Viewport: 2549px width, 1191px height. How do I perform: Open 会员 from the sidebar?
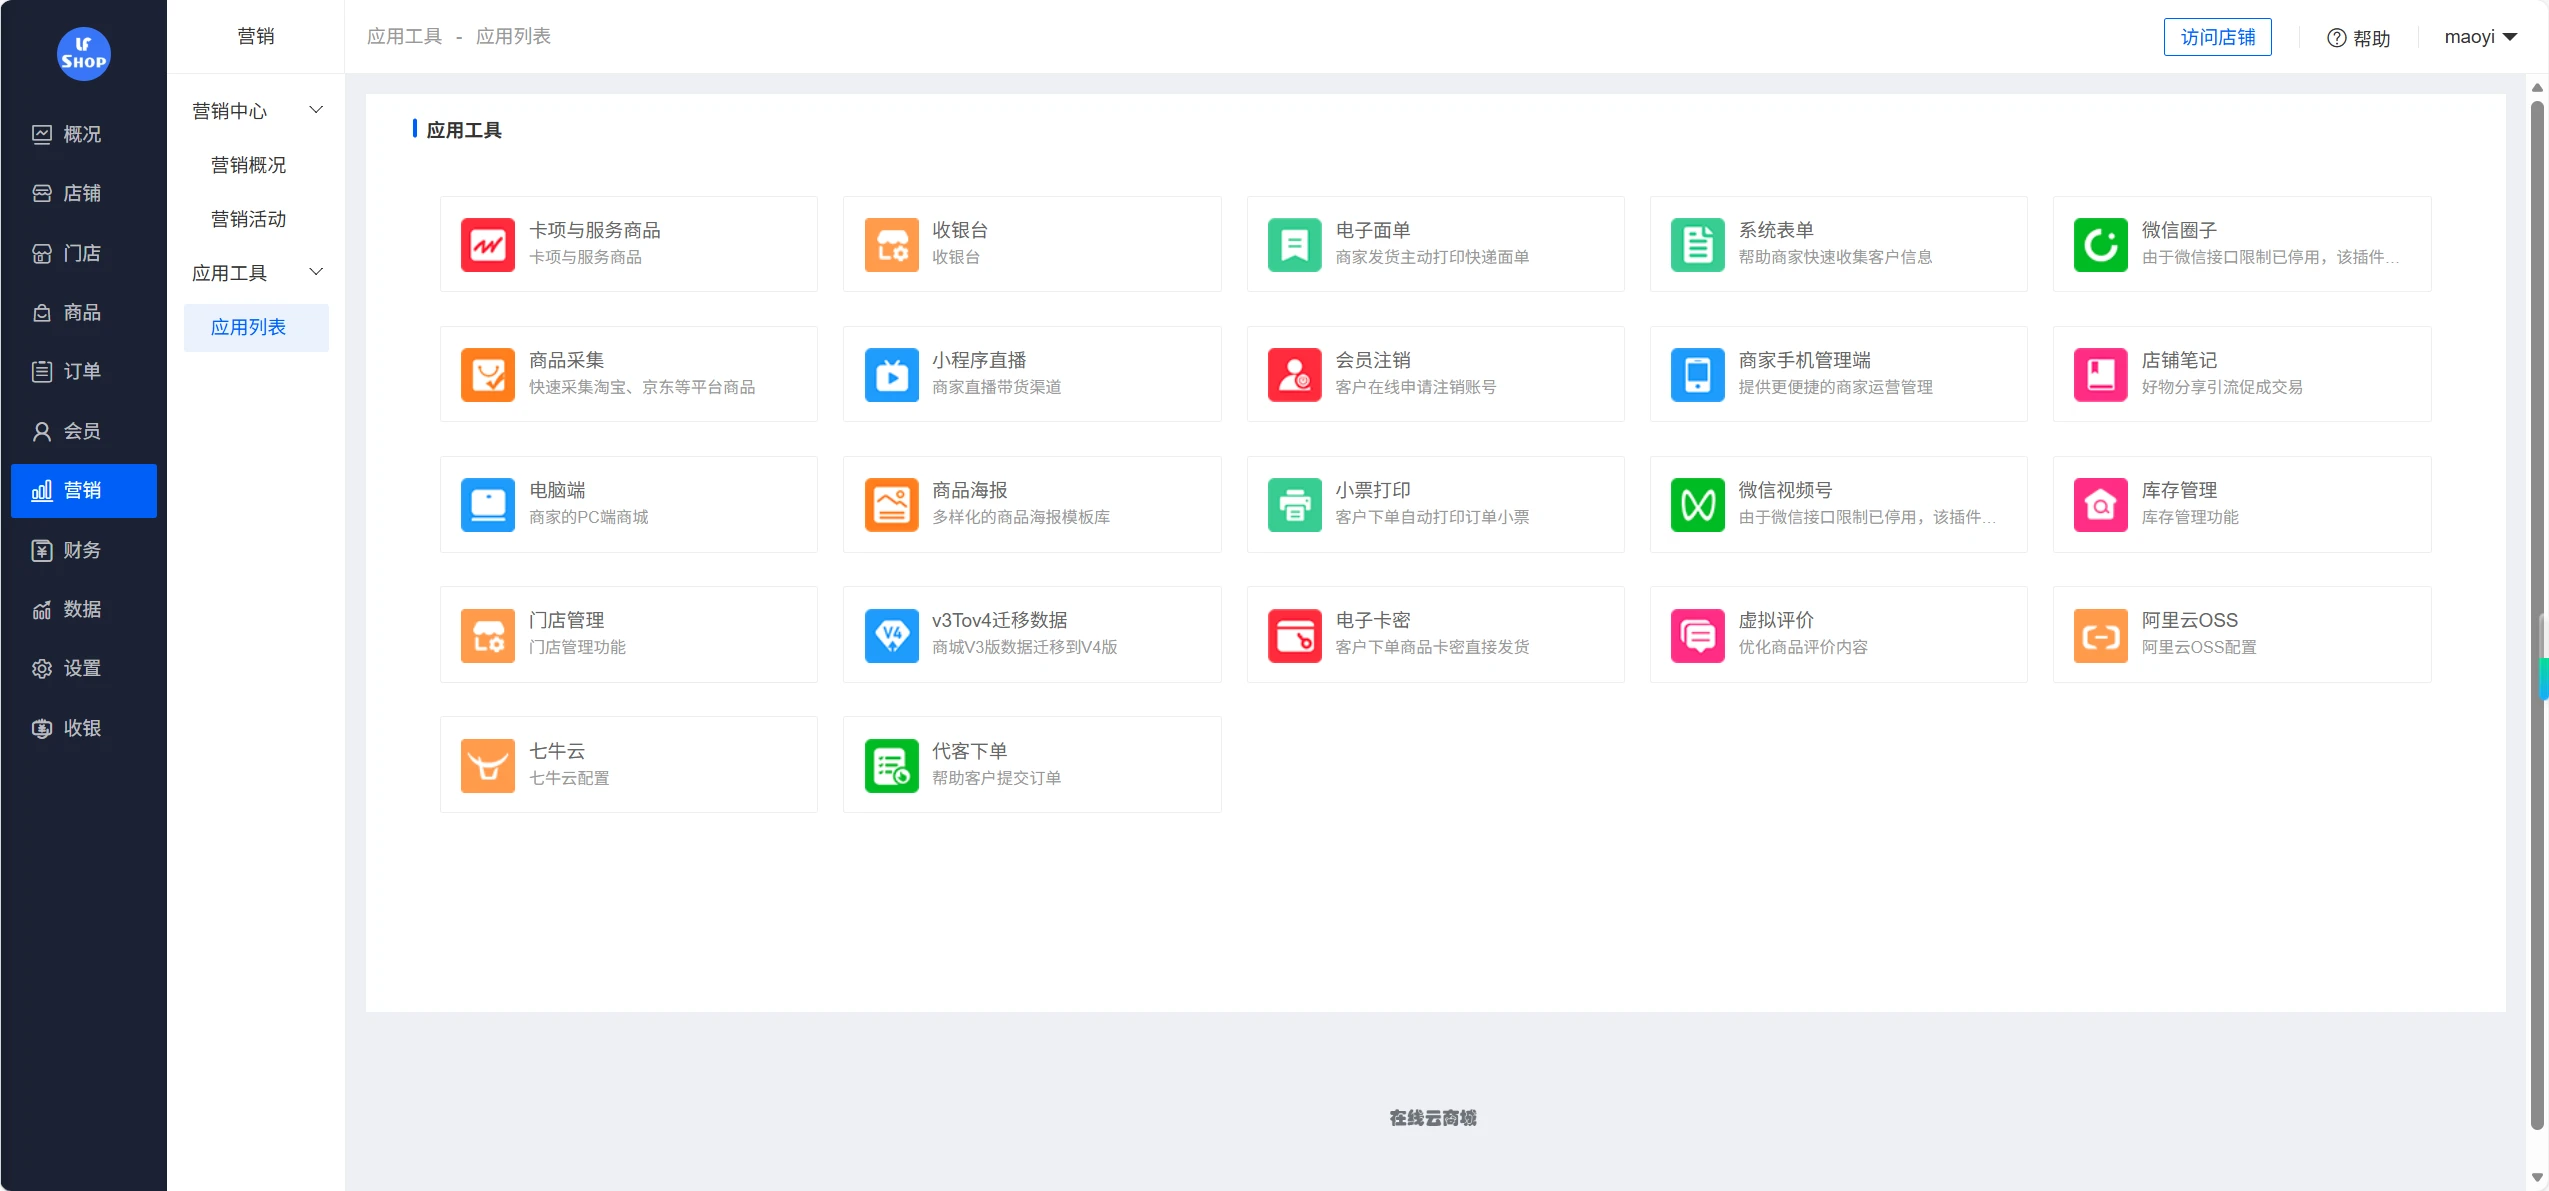coord(83,430)
